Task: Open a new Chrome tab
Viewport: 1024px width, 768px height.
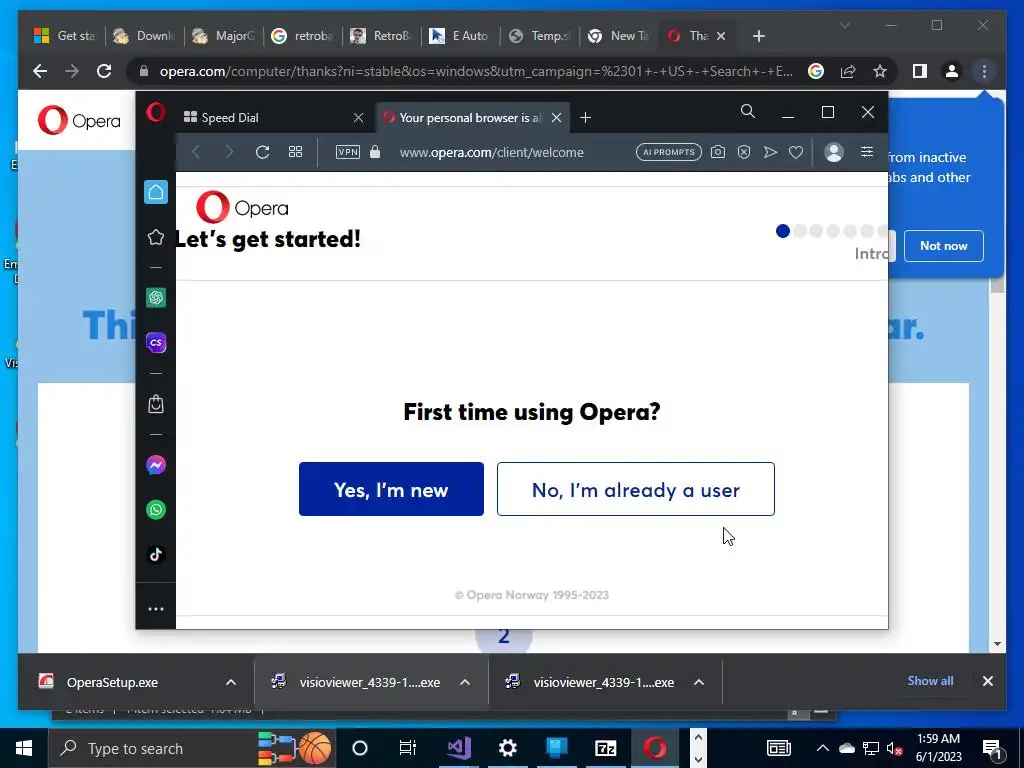Action: click(x=758, y=36)
